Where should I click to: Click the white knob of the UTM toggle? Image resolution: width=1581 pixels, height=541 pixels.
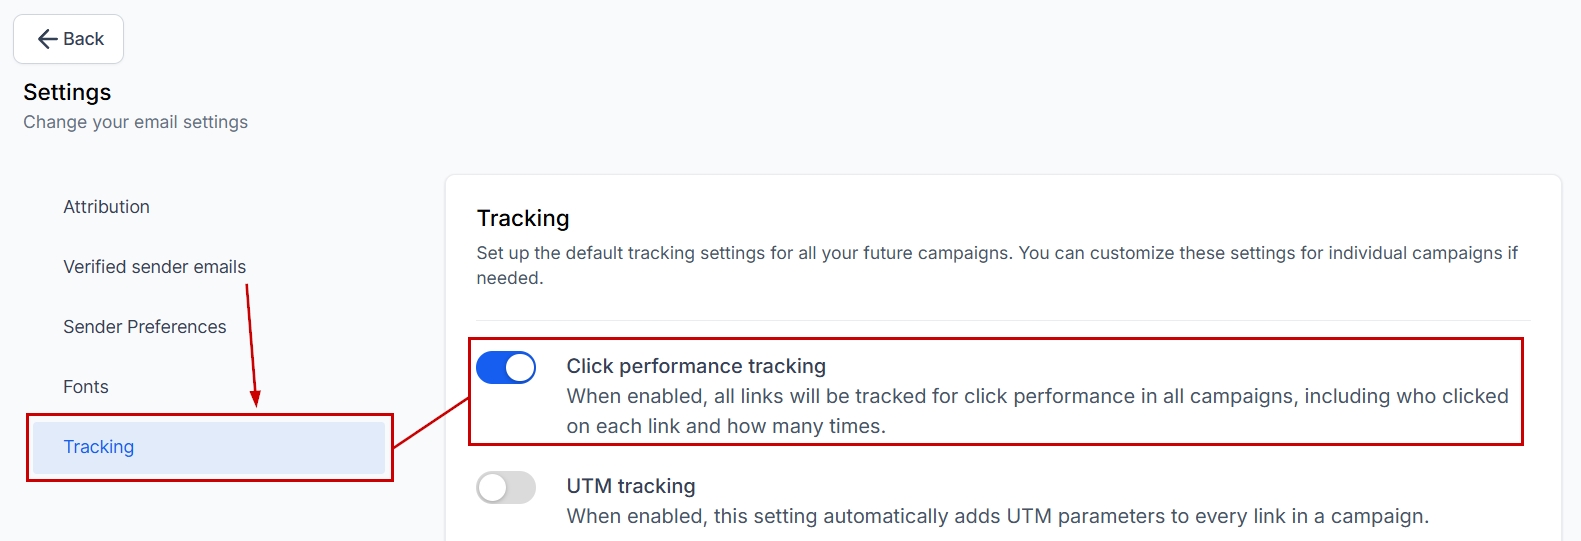coord(493,488)
